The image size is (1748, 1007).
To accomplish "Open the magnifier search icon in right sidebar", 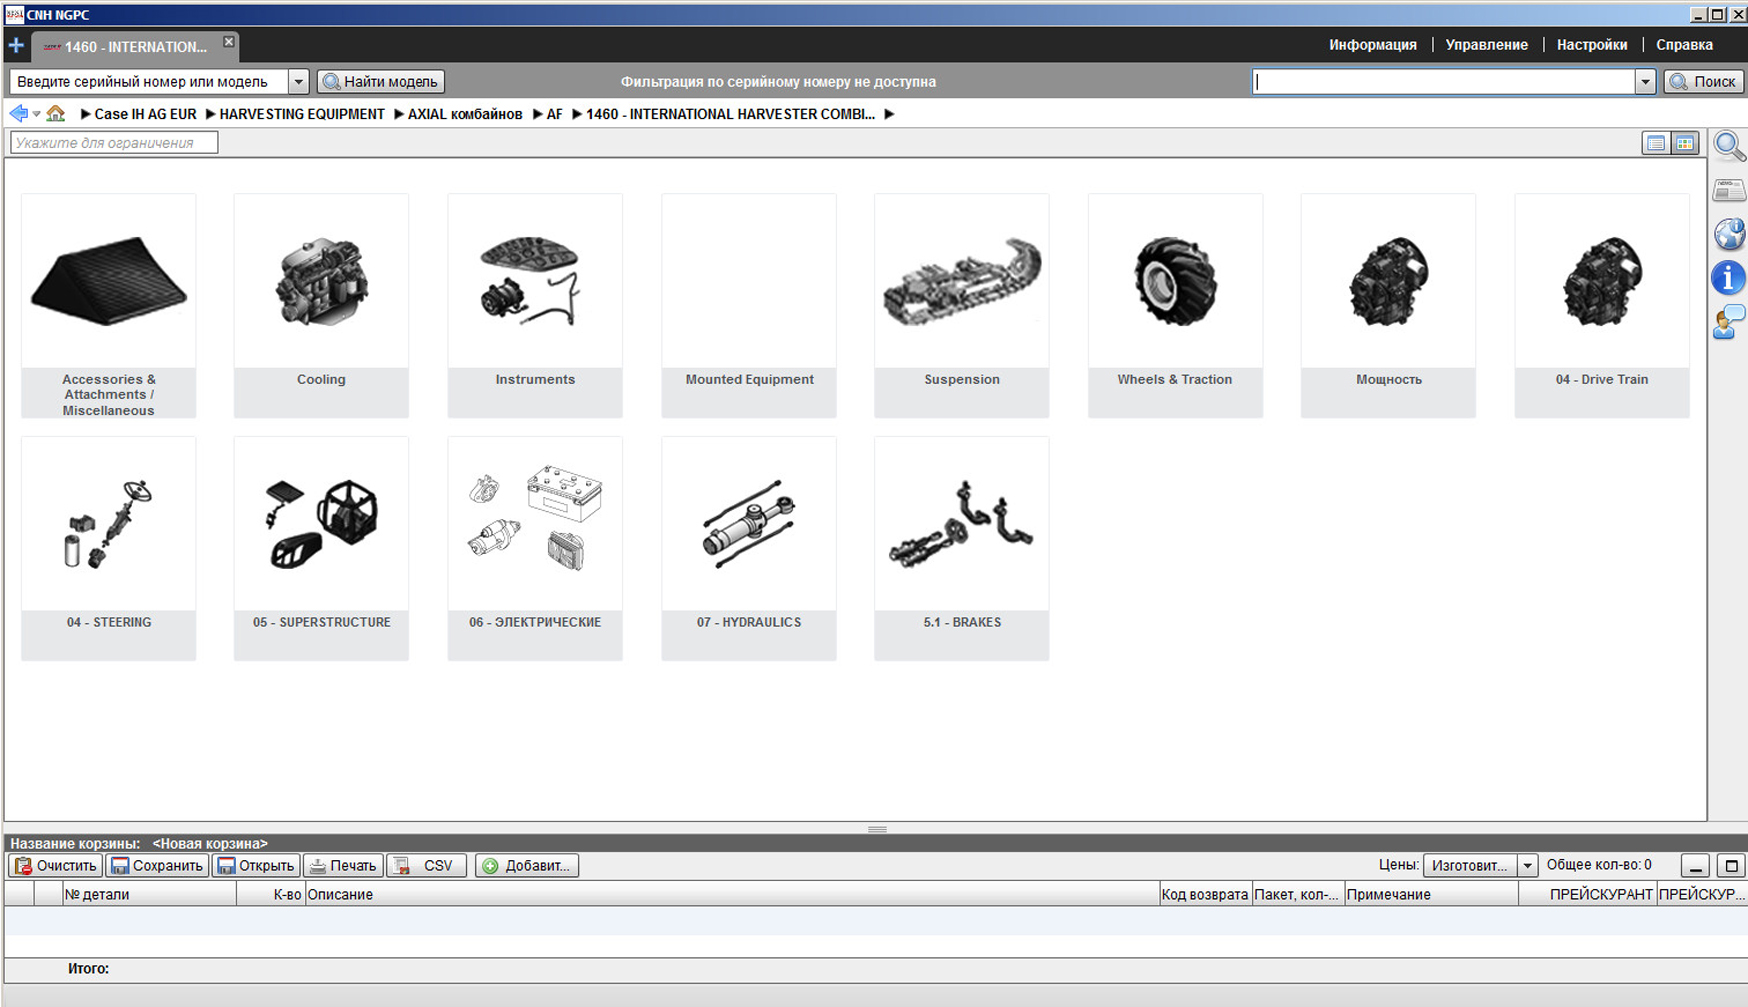I will pos(1729,146).
